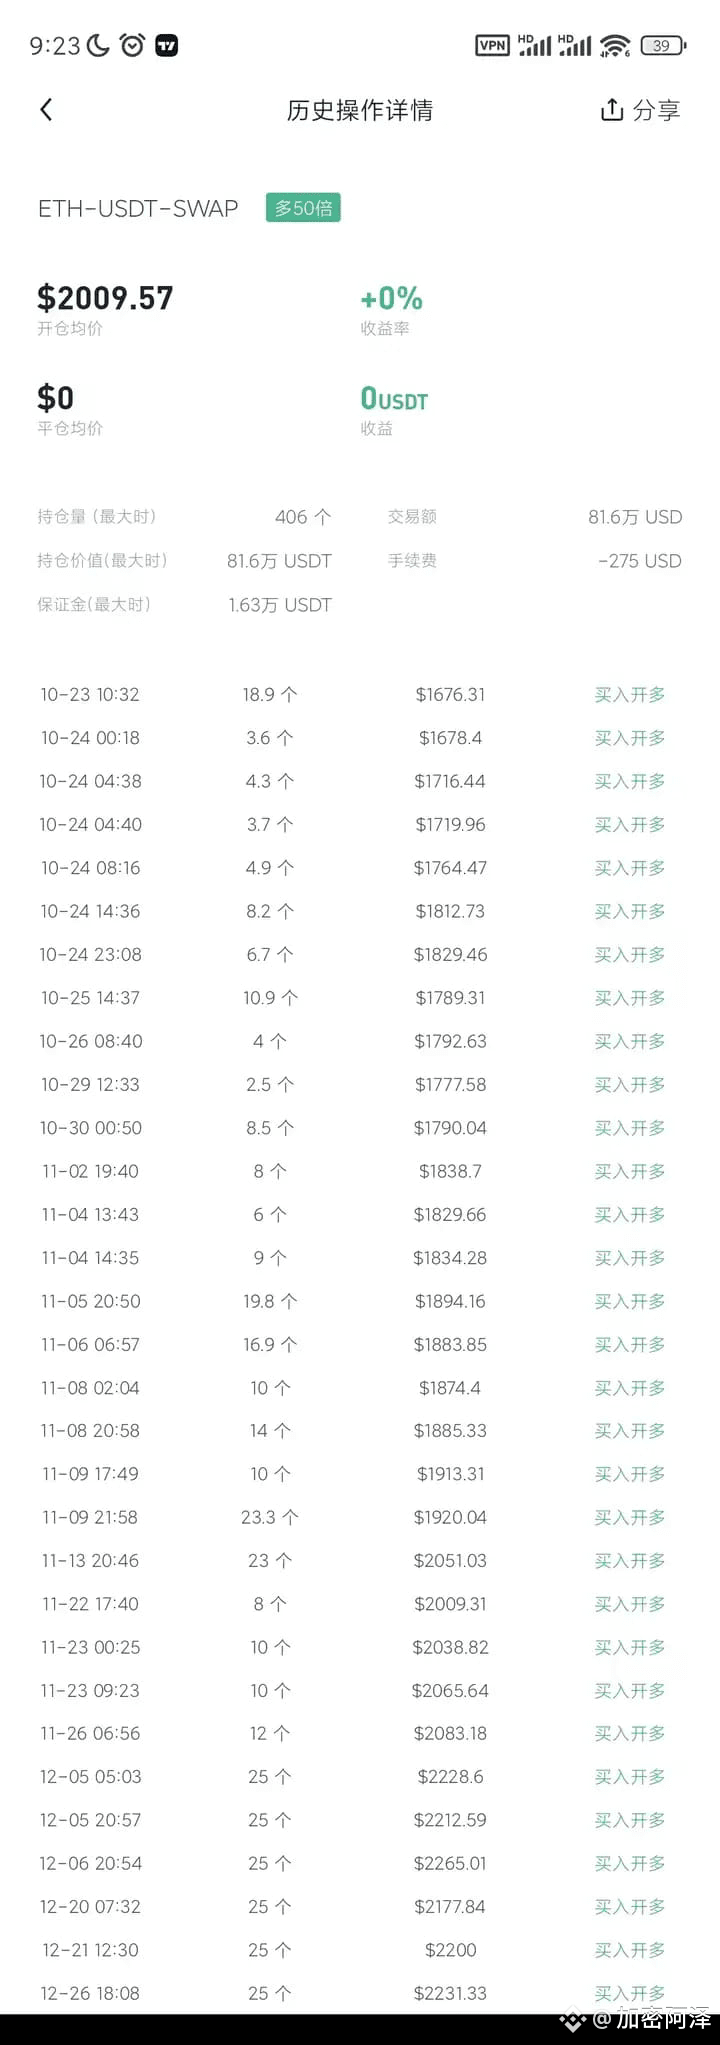Select the 12-21 12:30 trade row
Image resolution: width=720 pixels, height=2045 pixels.
(x=360, y=1950)
